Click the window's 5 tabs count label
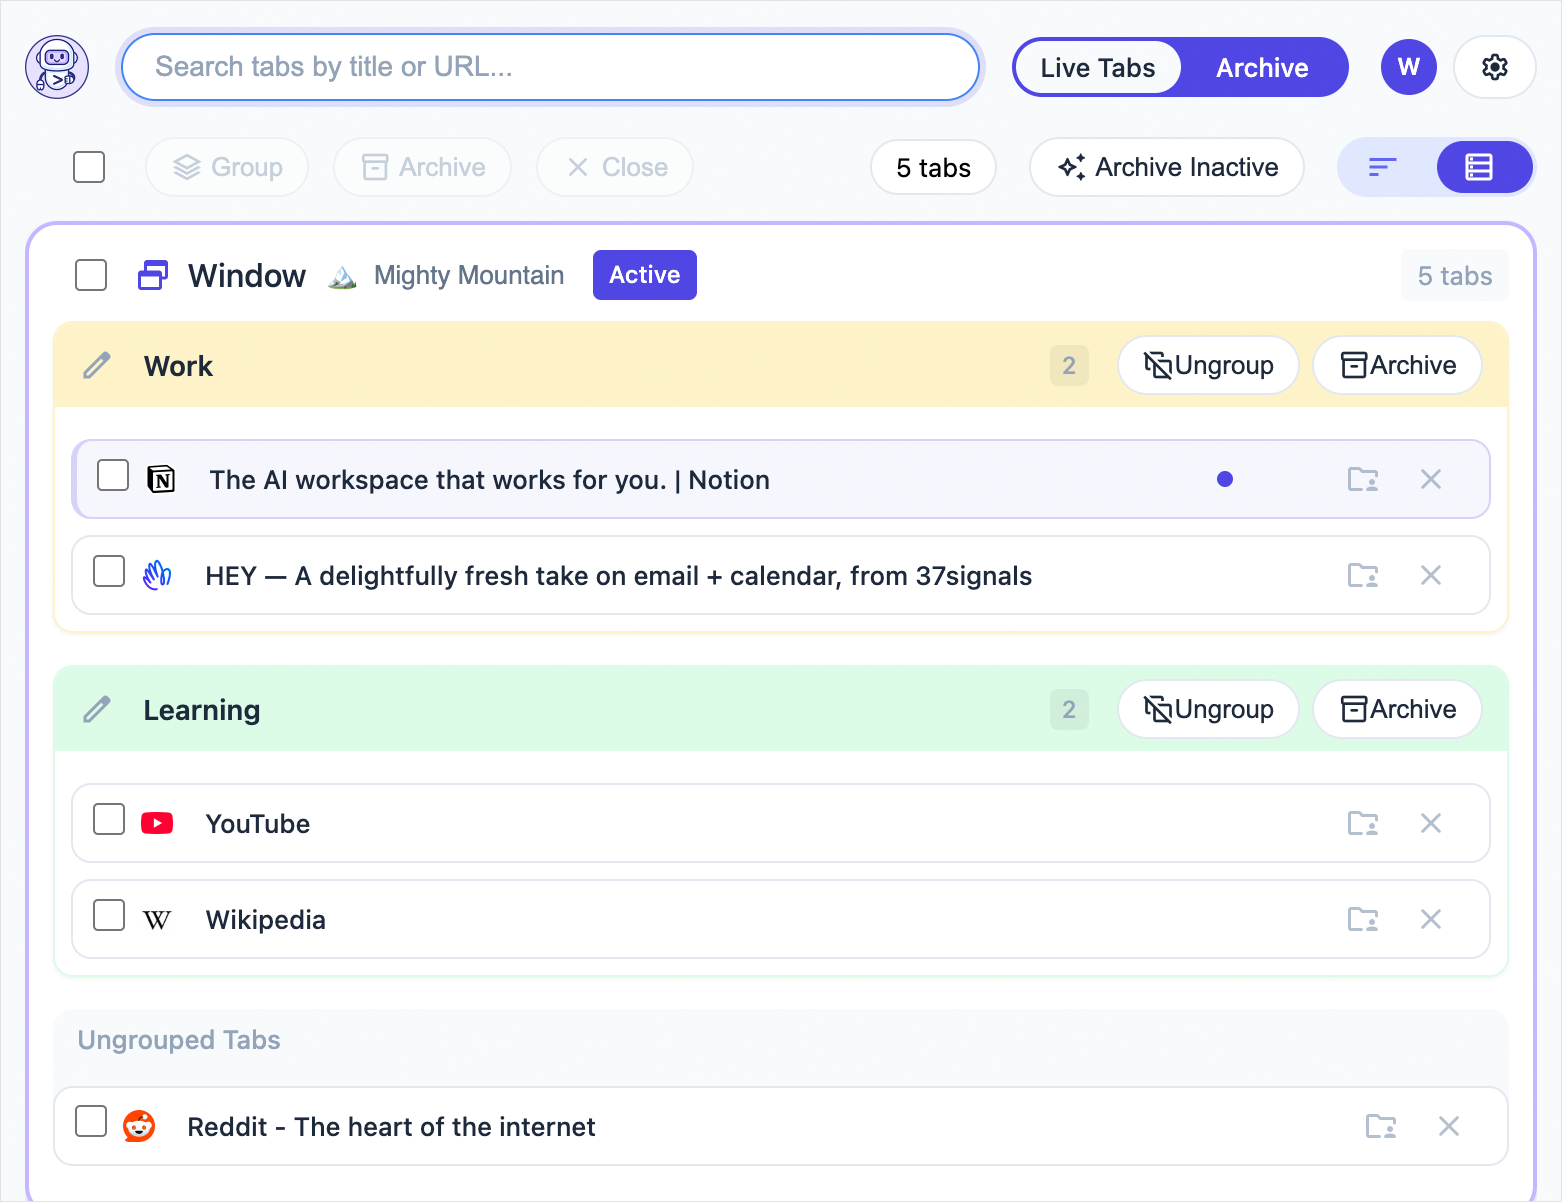 [x=1455, y=276]
